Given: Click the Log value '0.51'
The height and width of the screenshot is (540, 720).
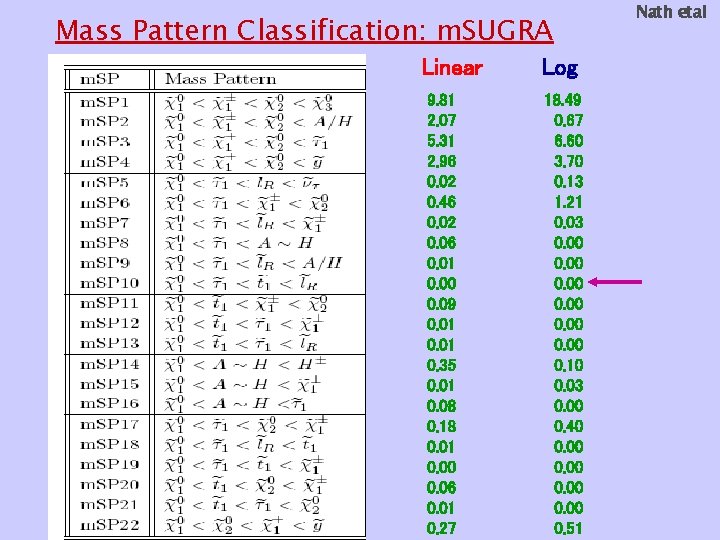Looking at the screenshot, I should point(568,529).
